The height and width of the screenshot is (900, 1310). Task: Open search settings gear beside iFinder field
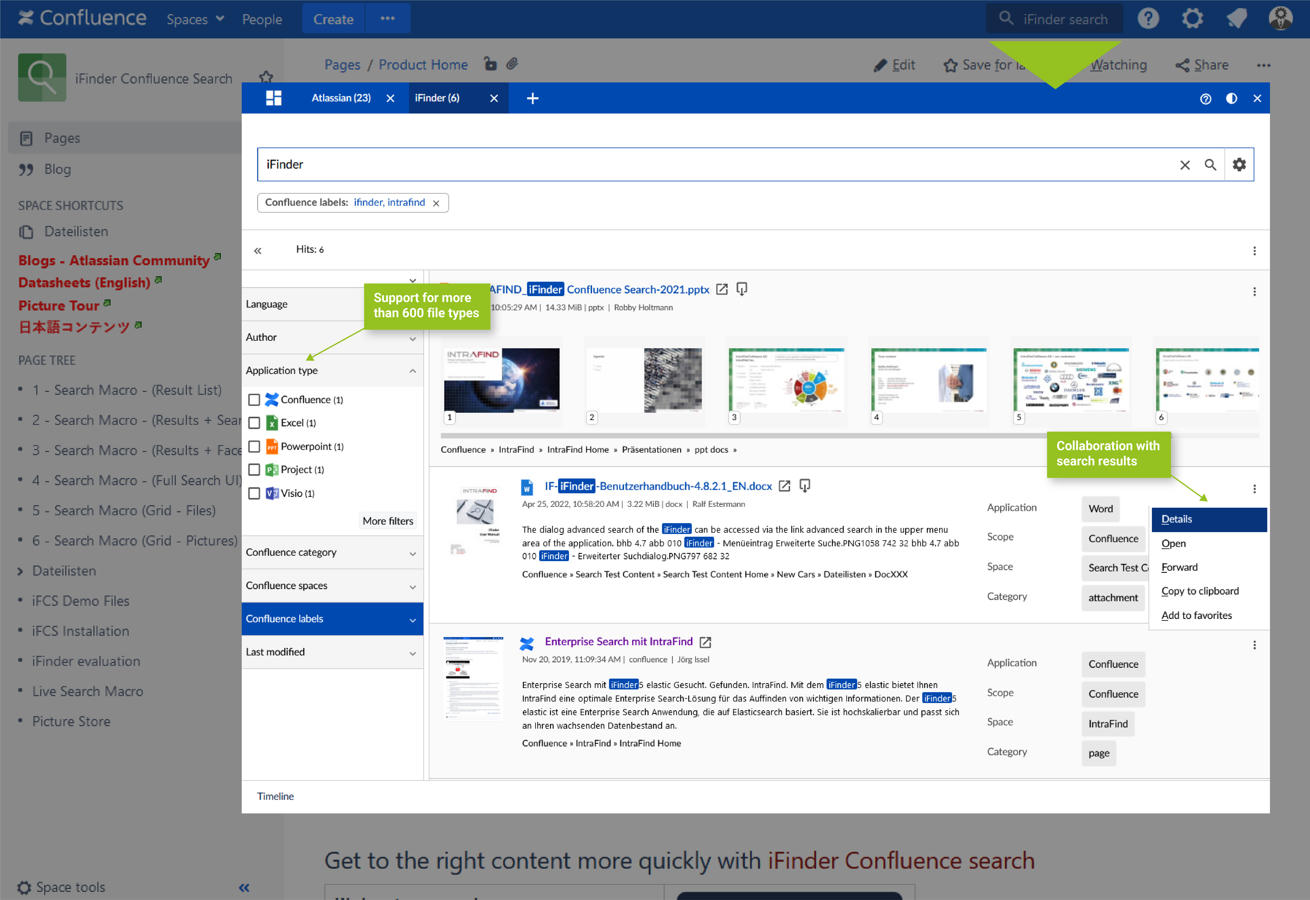coord(1239,165)
